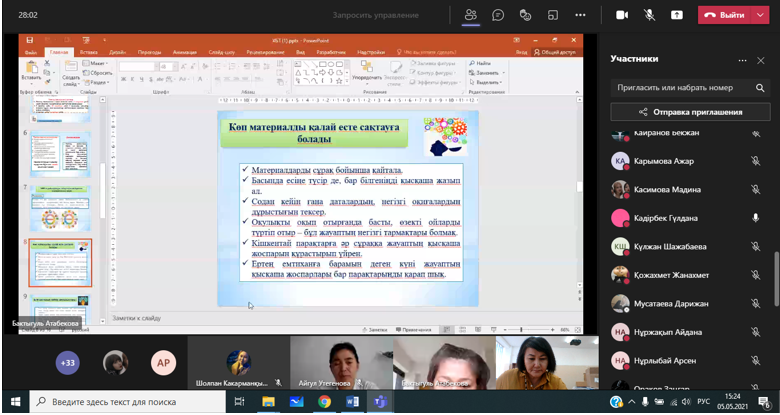Click the Отправка приглашения button
The width and height of the screenshot is (780, 415).
point(689,112)
